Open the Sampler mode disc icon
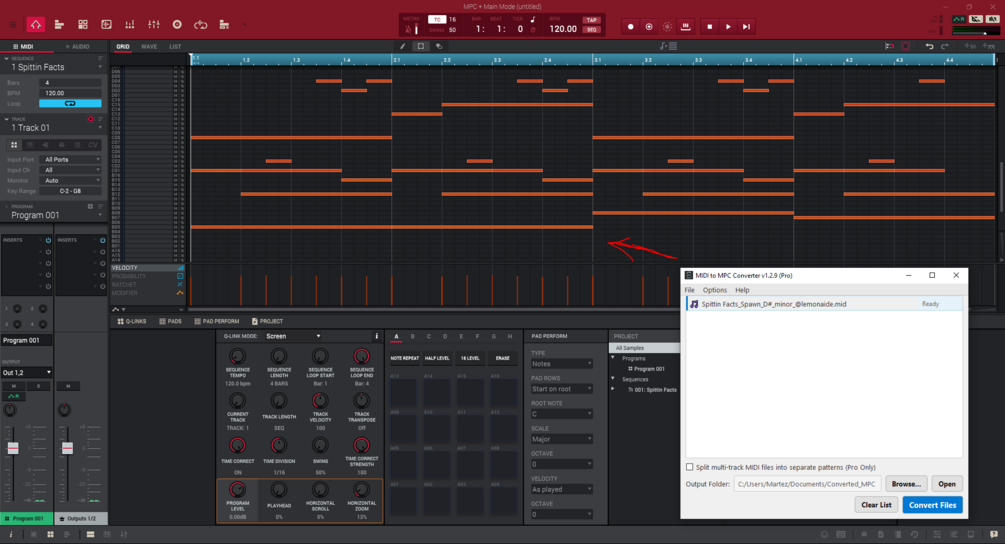This screenshot has height=544, width=1005. click(x=177, y=24)
